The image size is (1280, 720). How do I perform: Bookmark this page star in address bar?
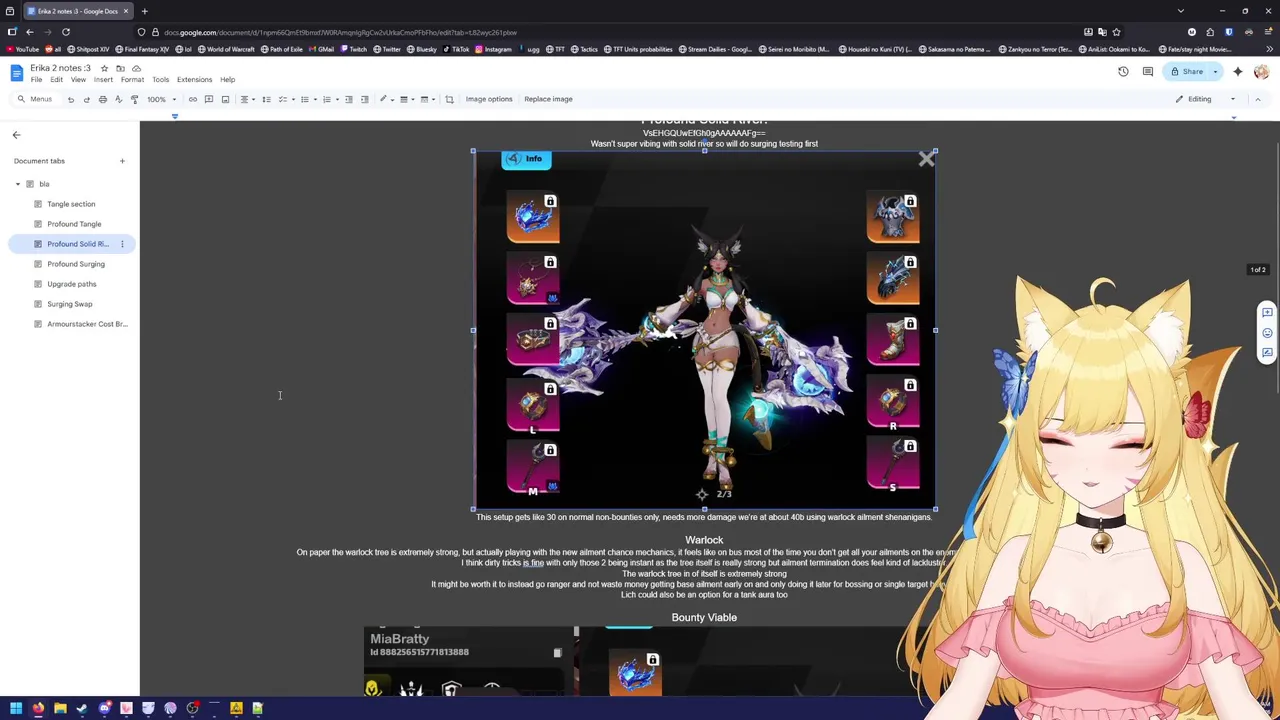1117,32
